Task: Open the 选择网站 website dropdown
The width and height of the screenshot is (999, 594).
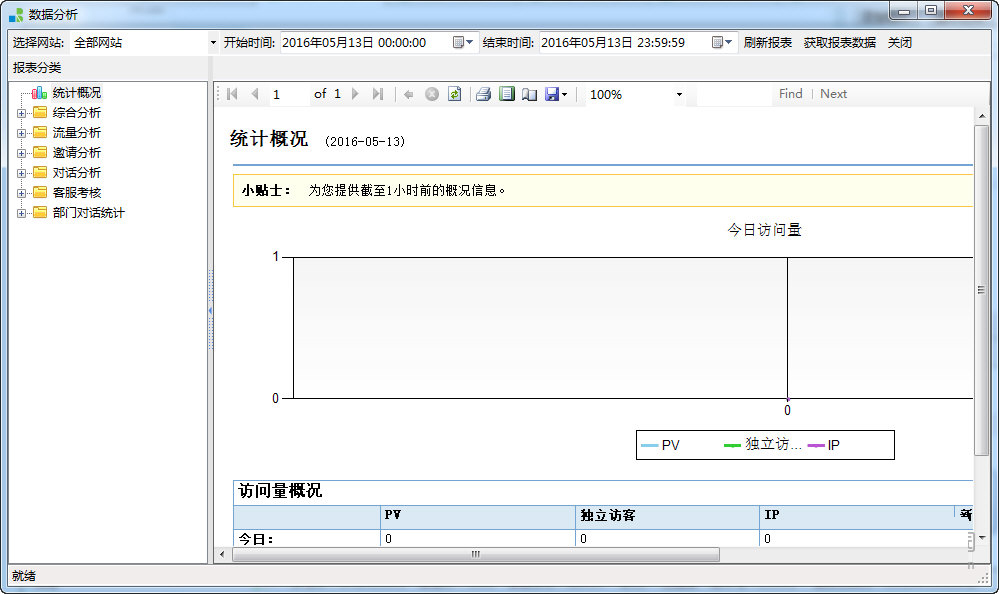Action: click(213, 43)
